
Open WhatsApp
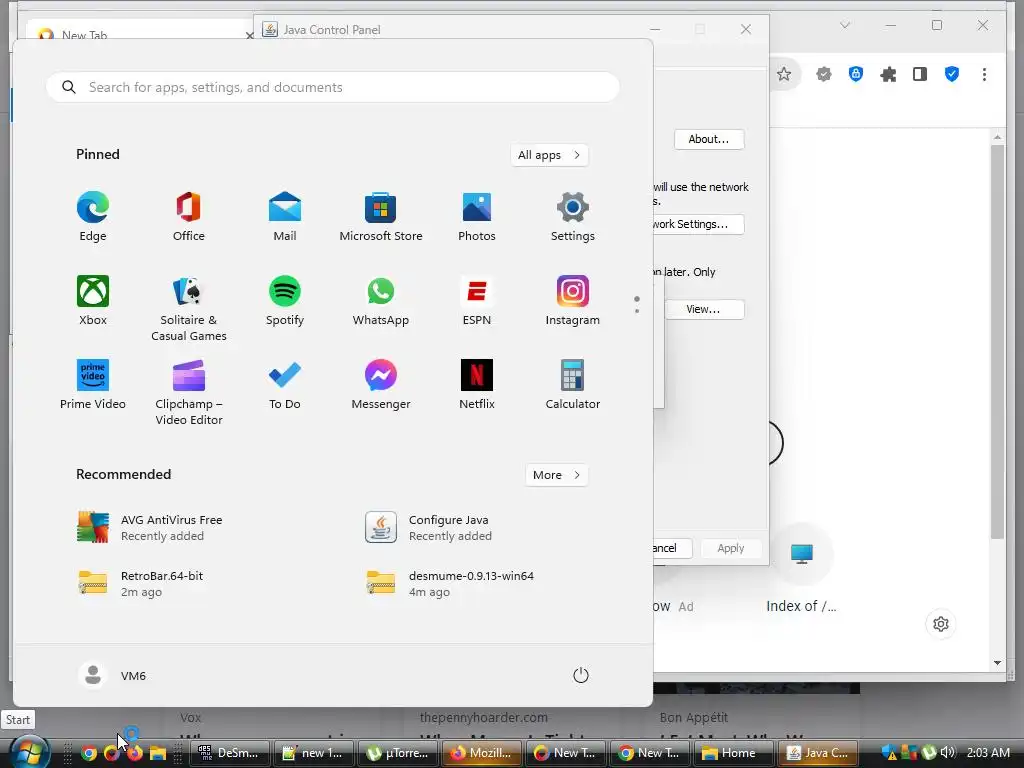(x=381, y=300)
